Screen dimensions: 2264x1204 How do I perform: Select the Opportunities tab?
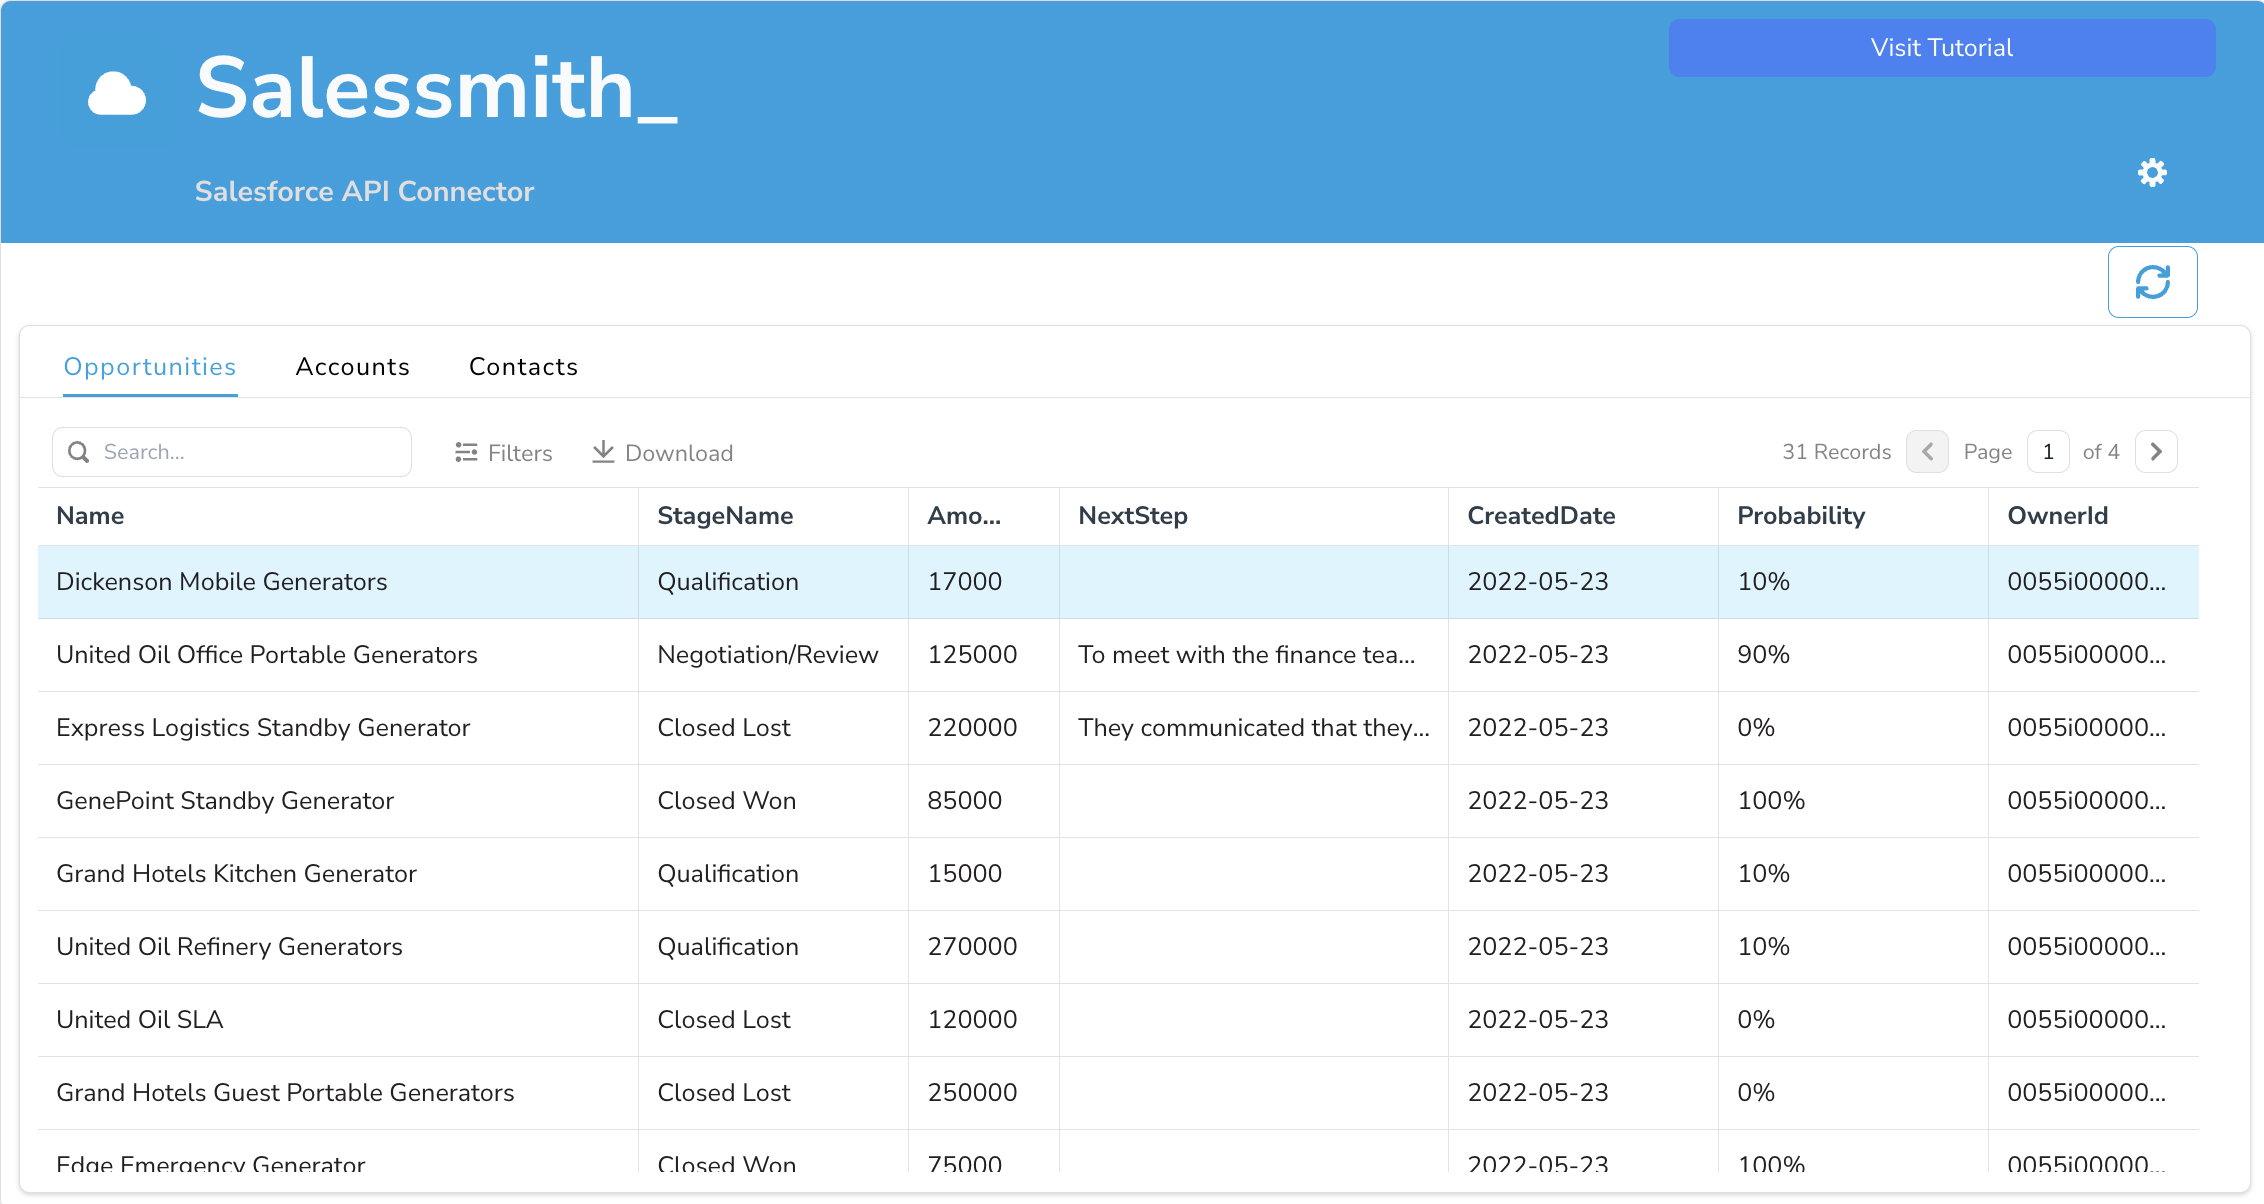click(x=150, y=367)
